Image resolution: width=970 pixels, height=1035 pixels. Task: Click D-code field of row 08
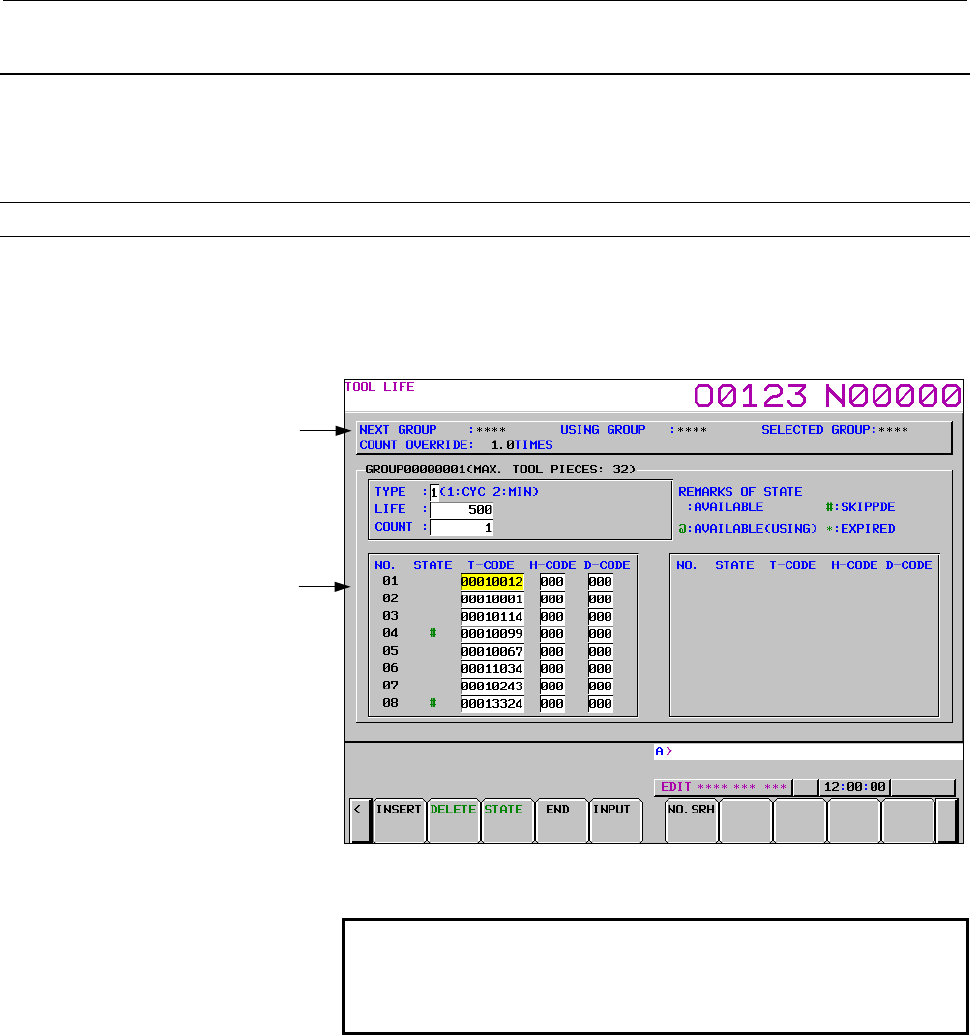coord(600,704)
